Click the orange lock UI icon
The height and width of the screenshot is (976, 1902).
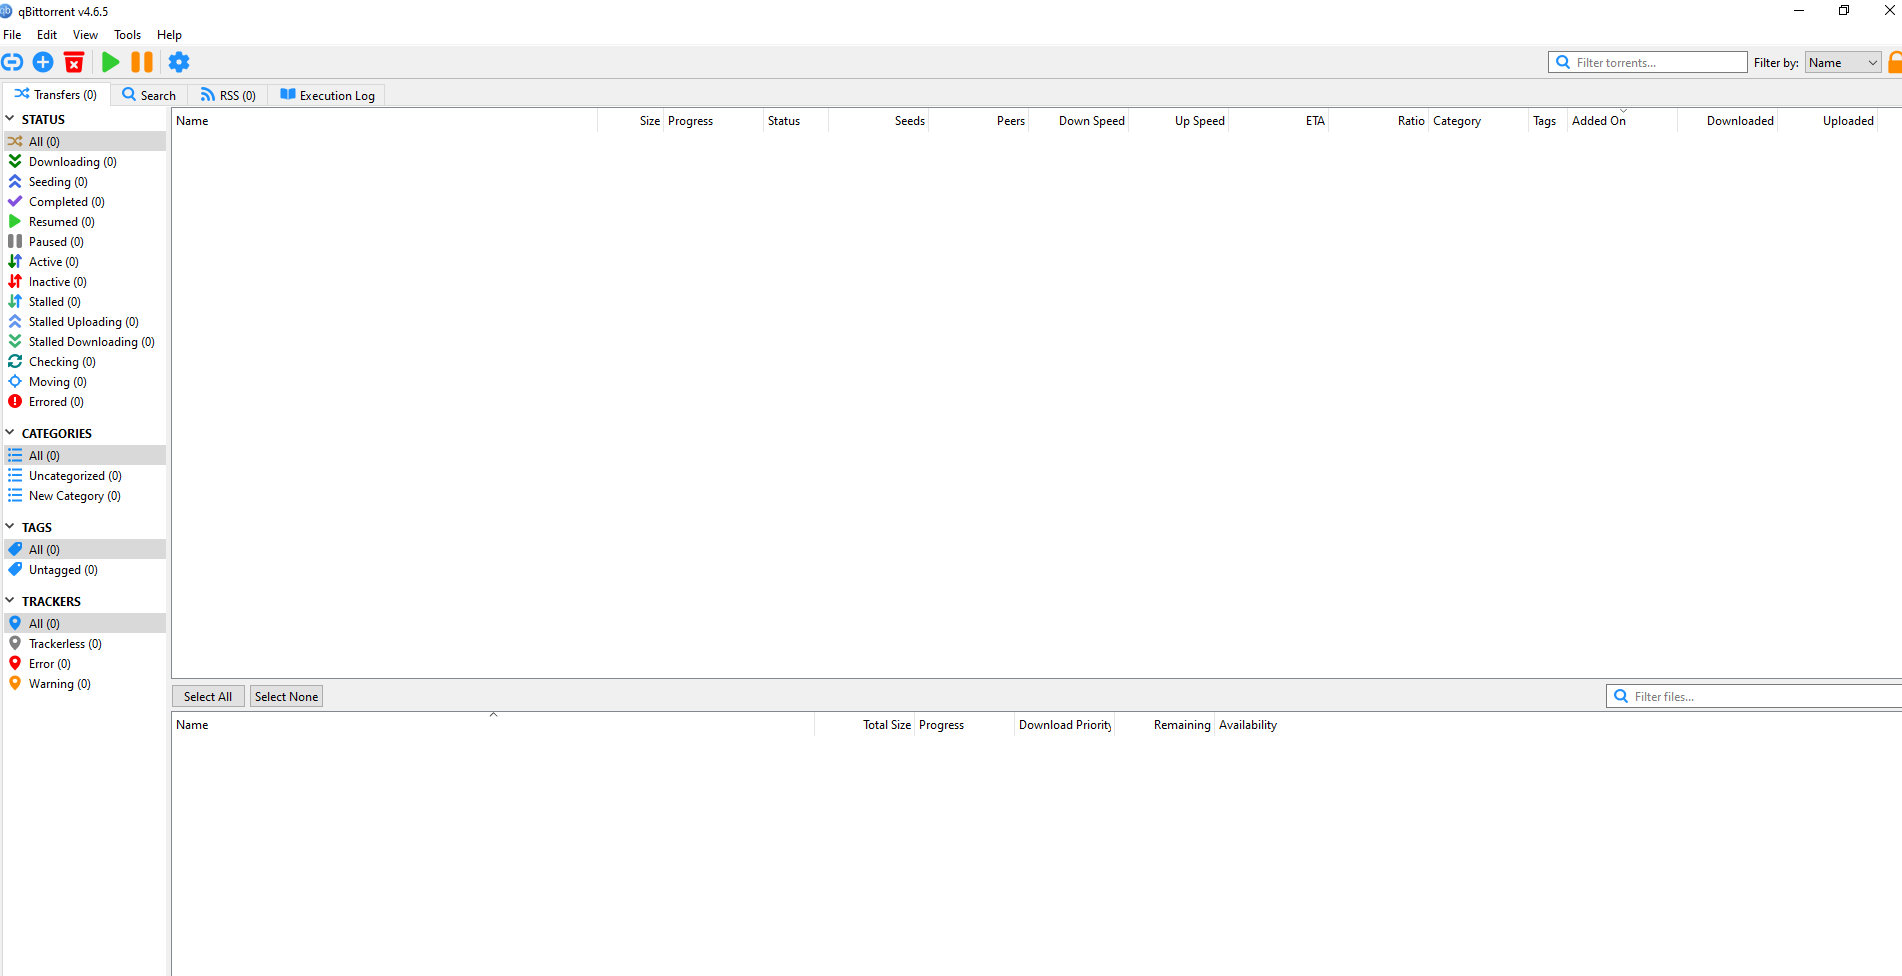pyautogui.click(x=1895, y=62)
